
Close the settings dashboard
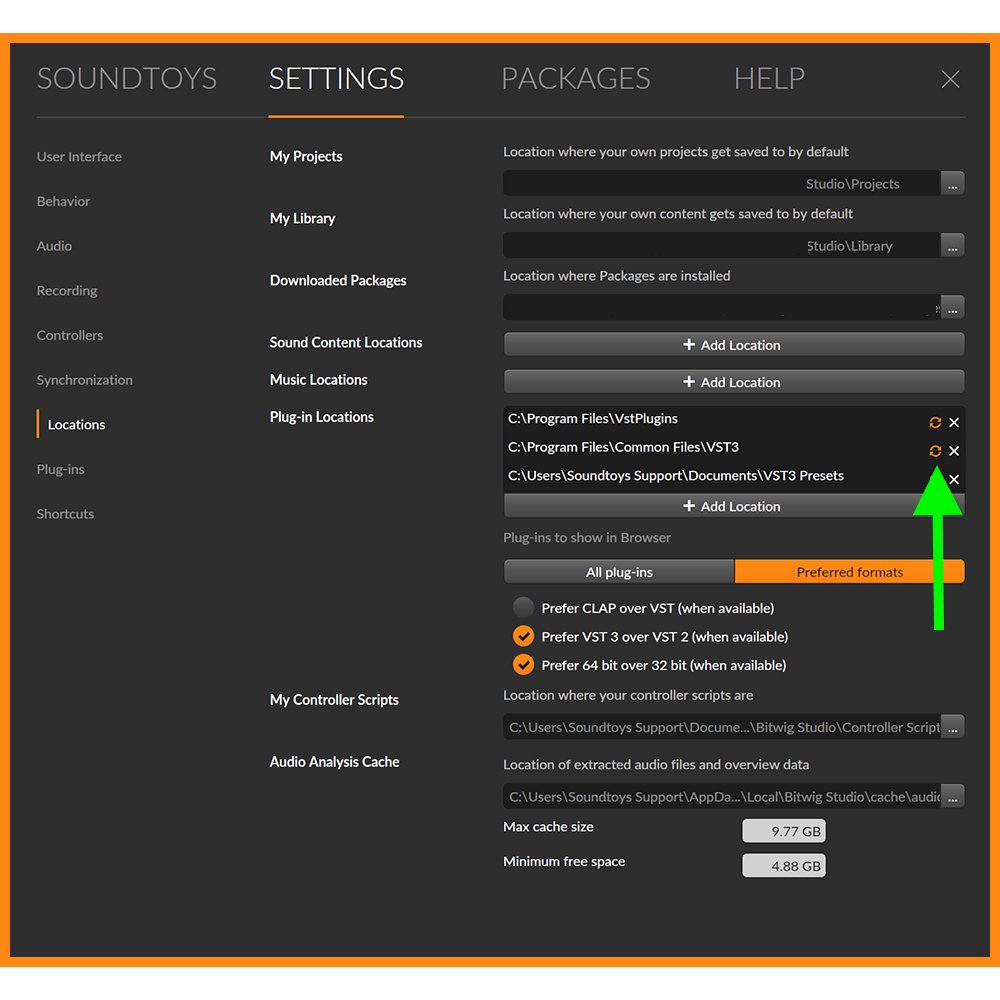point(950,79)
